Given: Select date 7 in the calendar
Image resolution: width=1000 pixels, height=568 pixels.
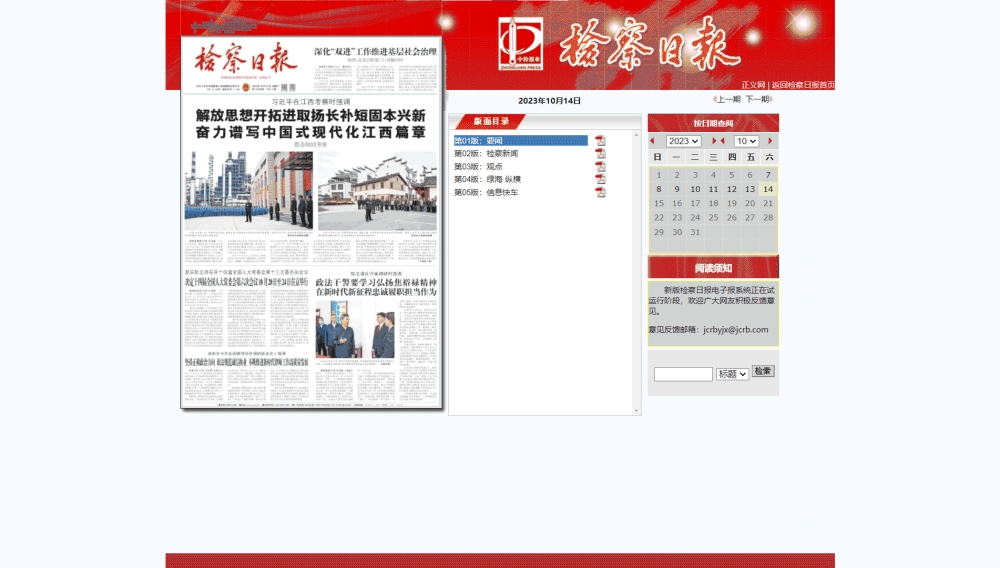Looking at the screenshot, I should coord(768,175).
